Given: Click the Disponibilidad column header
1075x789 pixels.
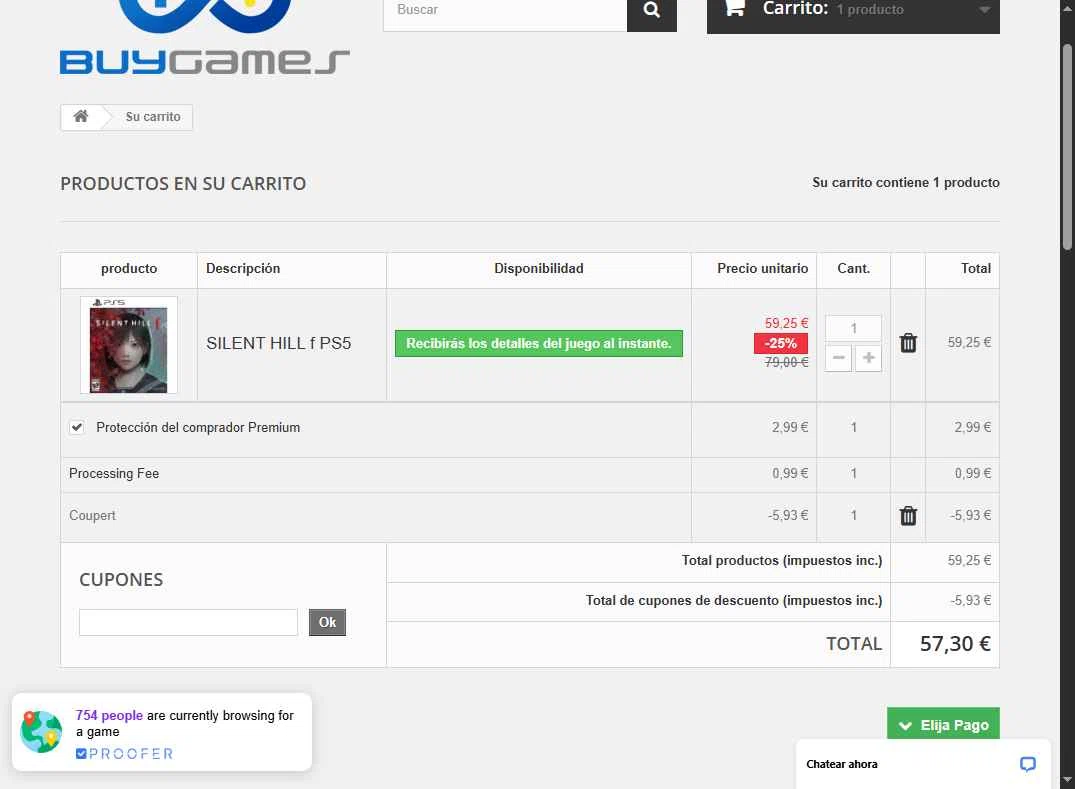Looking at the screenshot, I should (x=539, y=268).
